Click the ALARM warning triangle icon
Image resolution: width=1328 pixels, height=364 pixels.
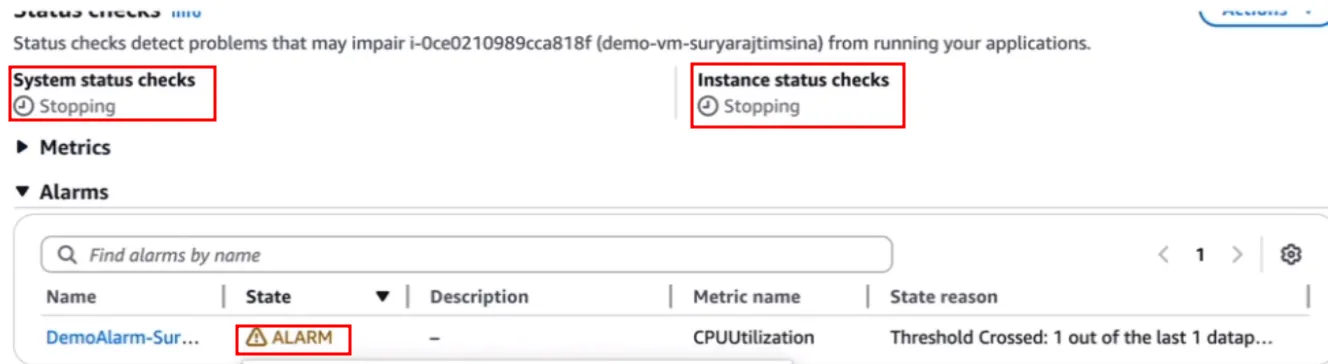pyautogui.click(x=256, y=338)
